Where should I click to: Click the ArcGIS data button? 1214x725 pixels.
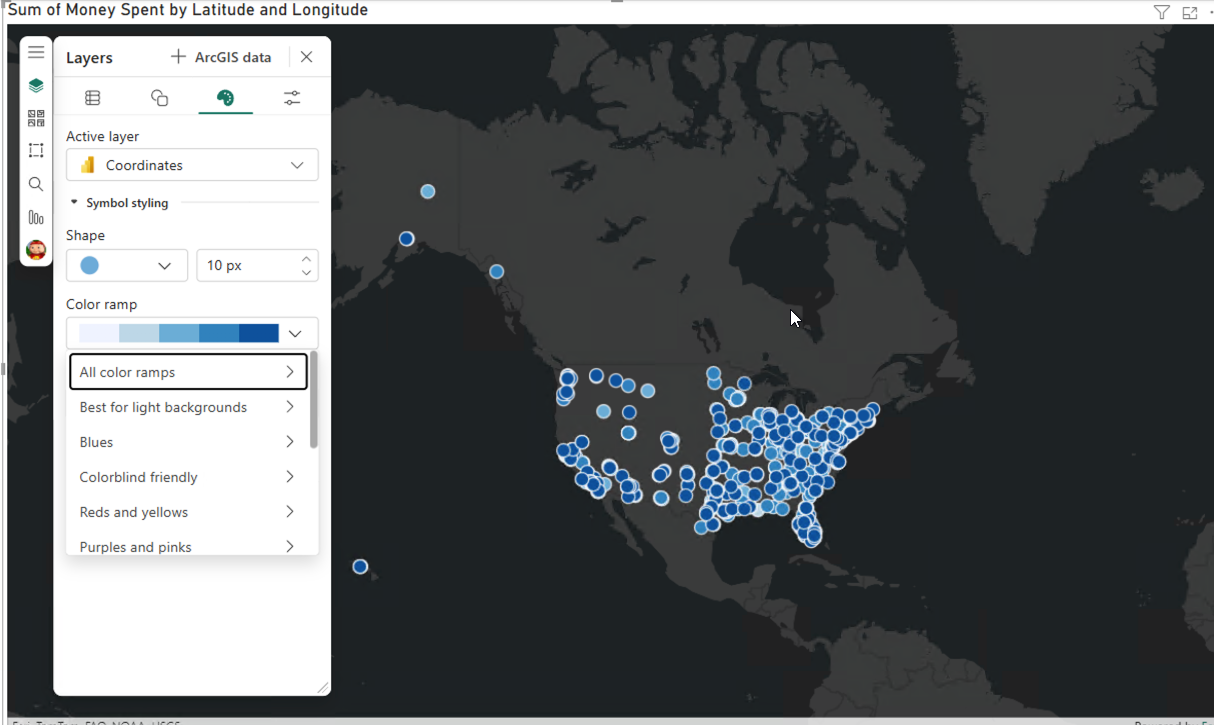pos(221,57)
